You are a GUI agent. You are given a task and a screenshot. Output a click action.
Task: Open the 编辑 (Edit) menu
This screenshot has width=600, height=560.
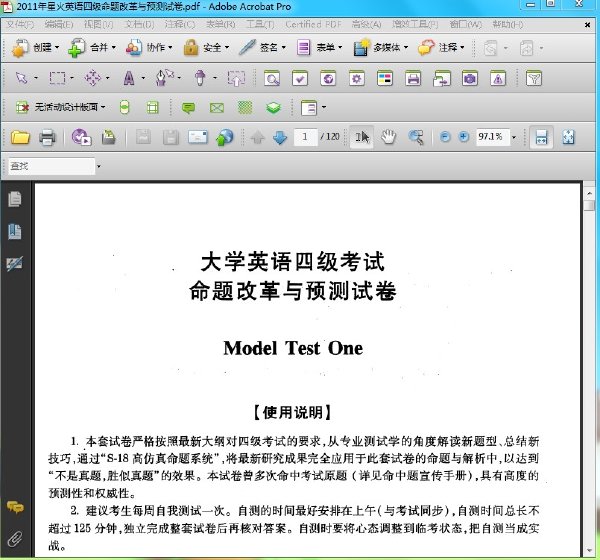click(x=59, y=24)
